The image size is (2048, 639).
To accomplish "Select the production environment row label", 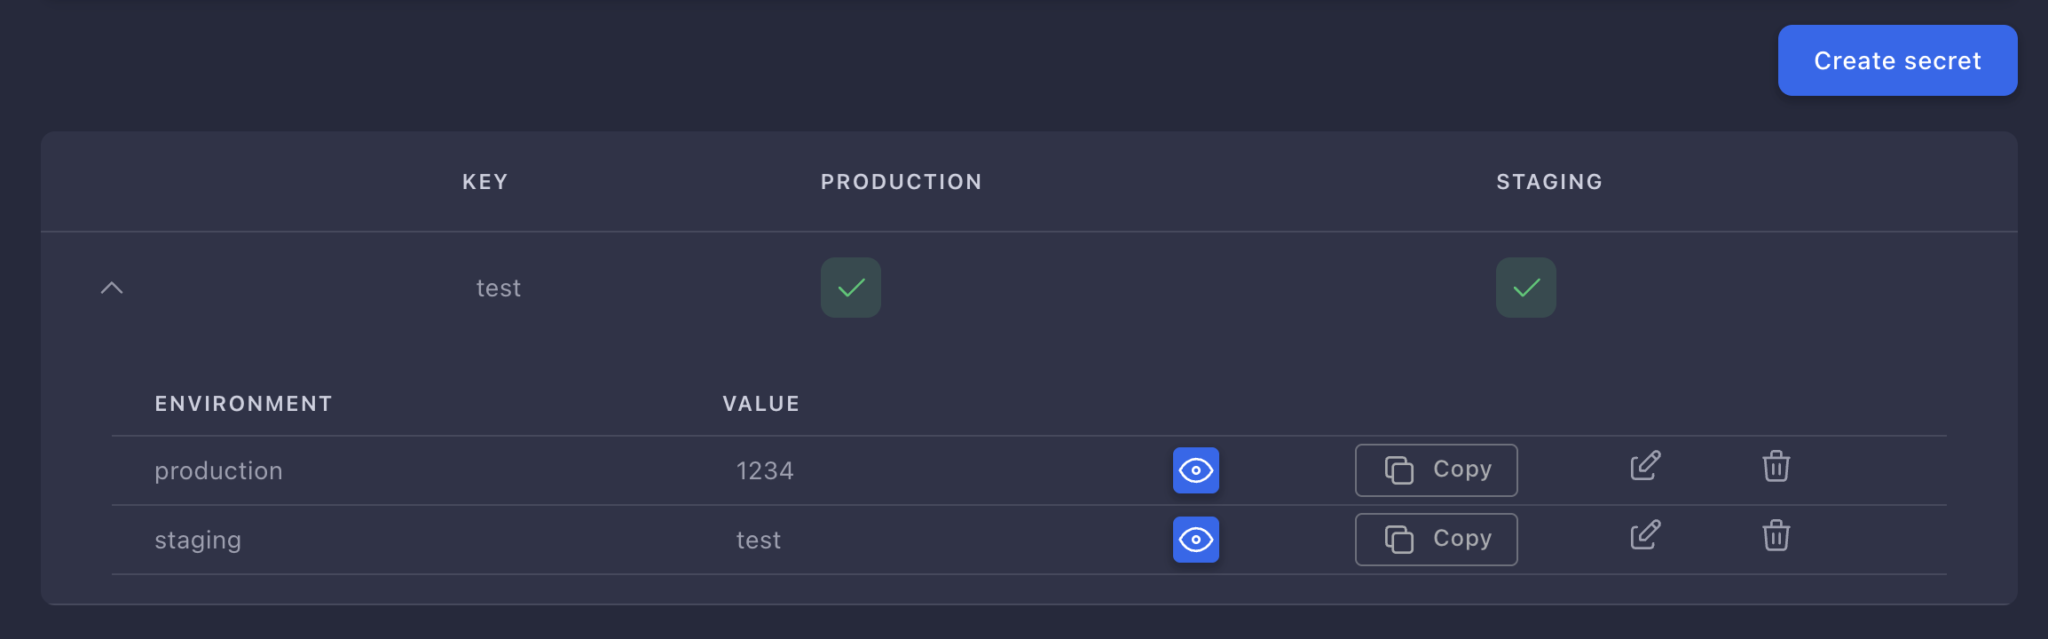I will 218,471.
